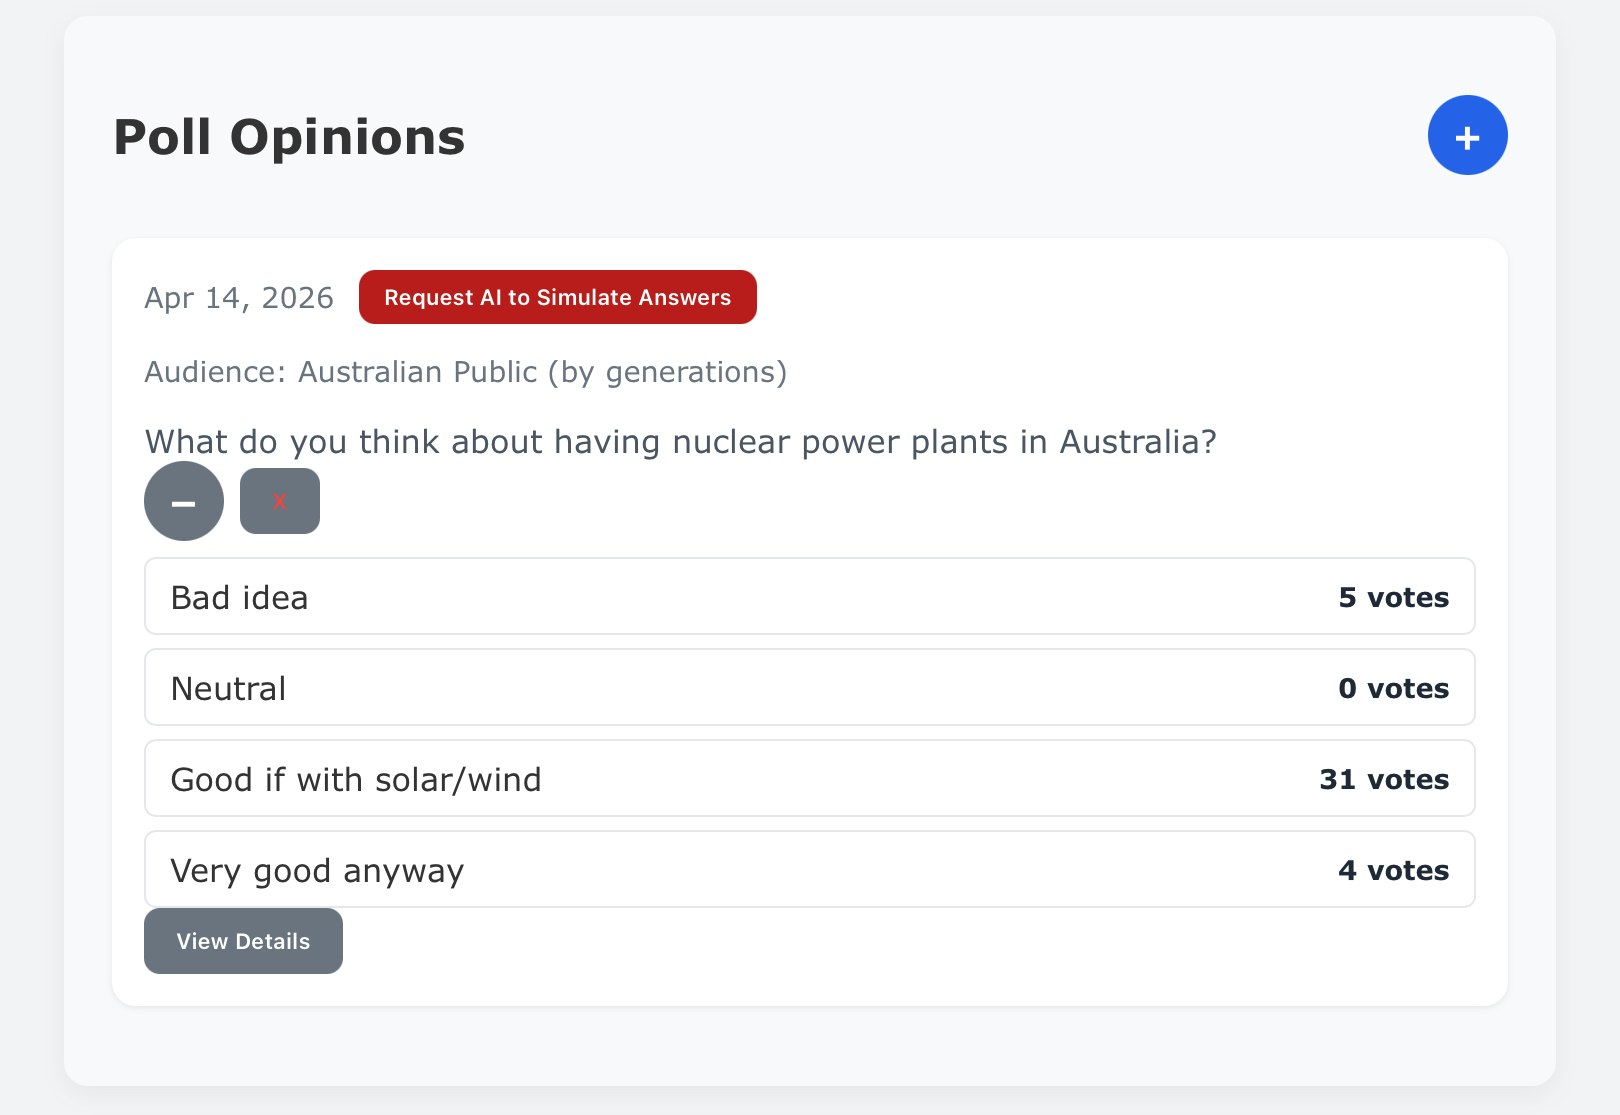Click the Australian Public audience text
Image resolution: width=1620 pixels, height=1115 pixels.
tap(465, 371)
